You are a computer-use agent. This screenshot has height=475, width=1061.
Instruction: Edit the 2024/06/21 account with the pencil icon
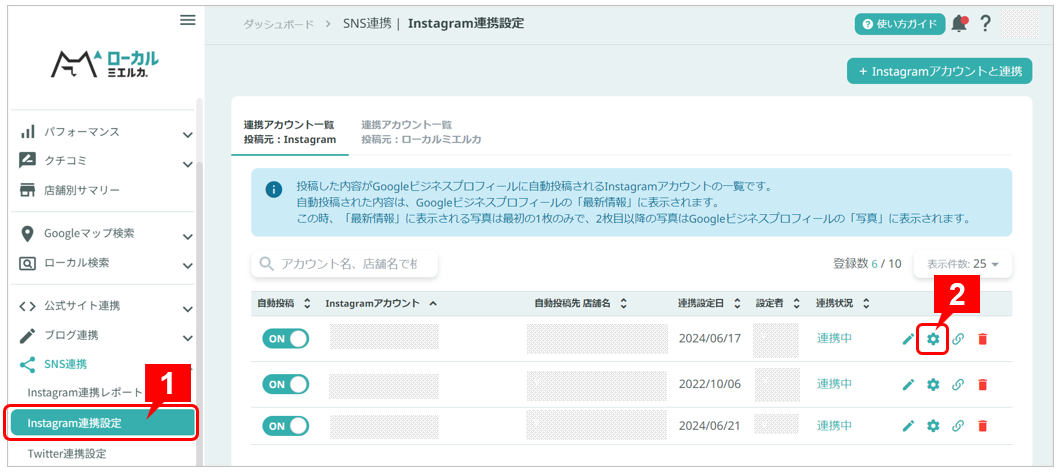pos(908,426)
